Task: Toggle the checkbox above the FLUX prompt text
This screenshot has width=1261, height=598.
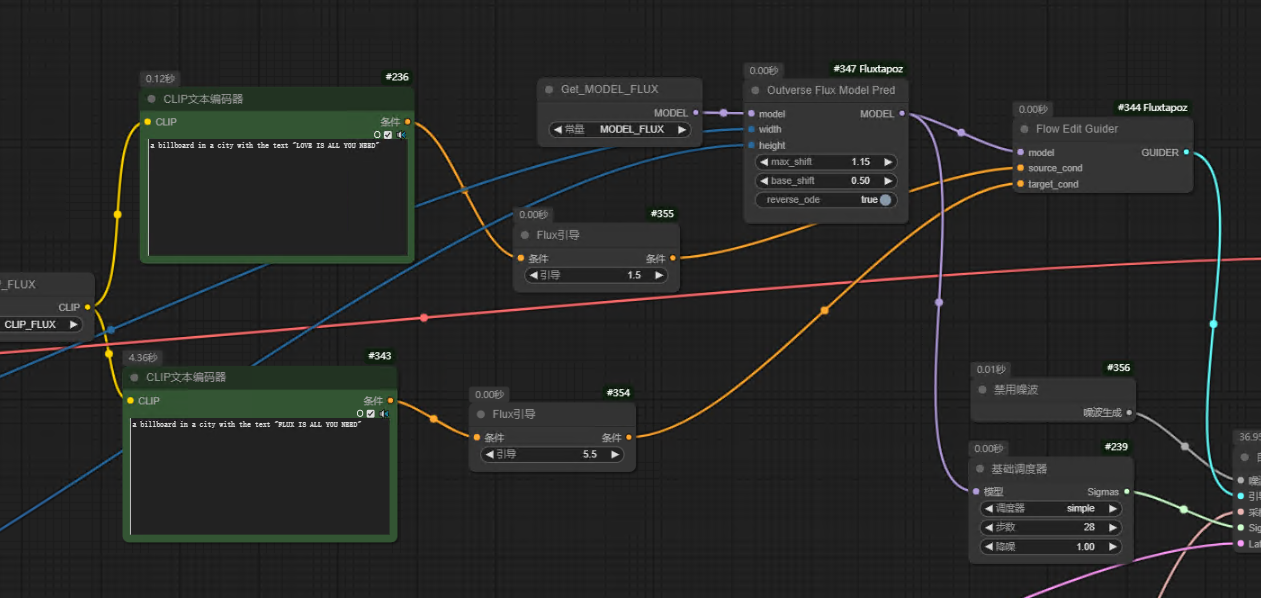Action: (x=371, y=413)
